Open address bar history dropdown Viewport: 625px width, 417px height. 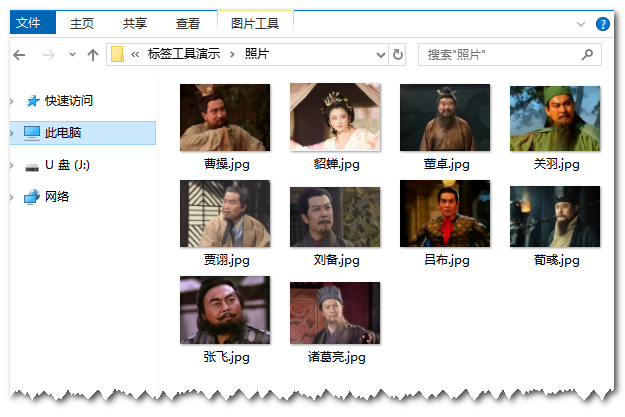tap(381, 55)
